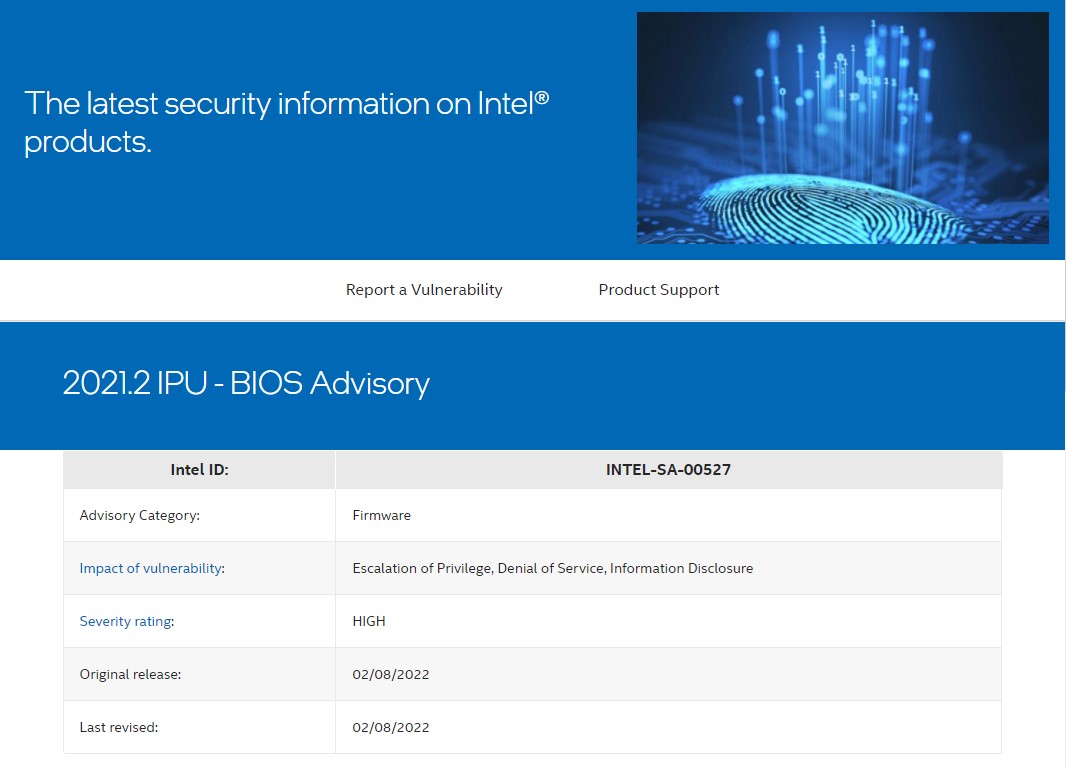The image size is (1066, 768).
Task: Select the INTEL-SA-00527 ID text
Action: pyautogui.click(x=668, y=470)
